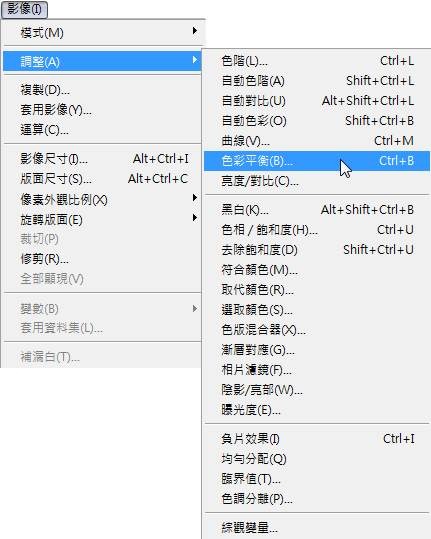This screenshot has width=431, height=539.
Task: Select 黑白(K) adjustment
Action: [x=317, y=210]
